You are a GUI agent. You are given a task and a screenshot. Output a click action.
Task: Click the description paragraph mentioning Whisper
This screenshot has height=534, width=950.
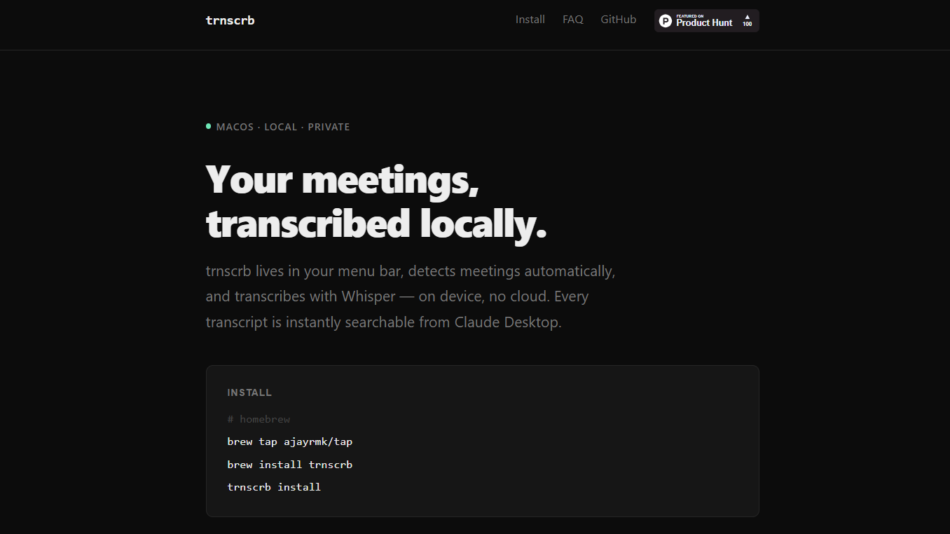[410, 296]
